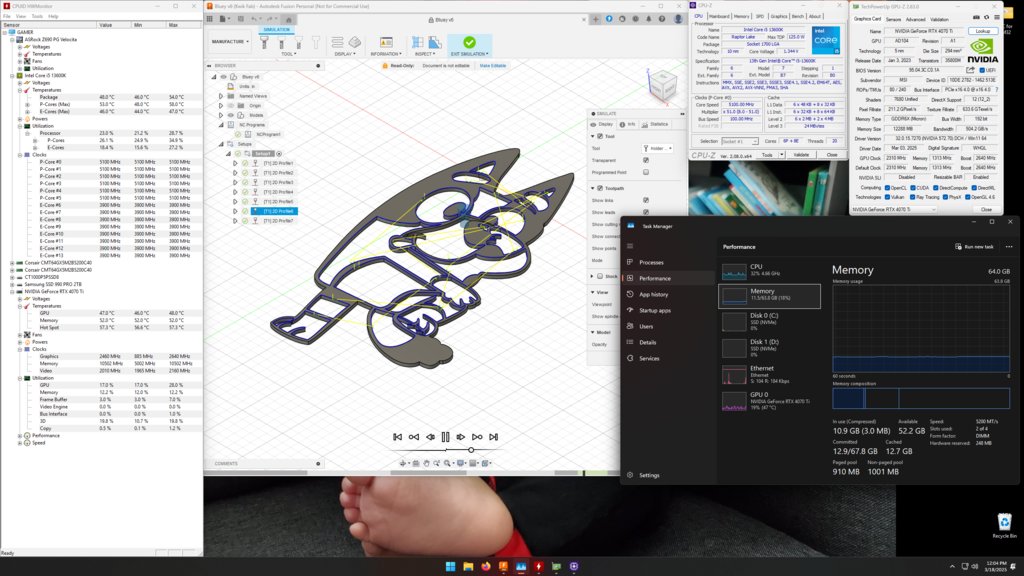Click the new design plus icon in Fusion
The image size is (1024, 576).
[596, 20]
